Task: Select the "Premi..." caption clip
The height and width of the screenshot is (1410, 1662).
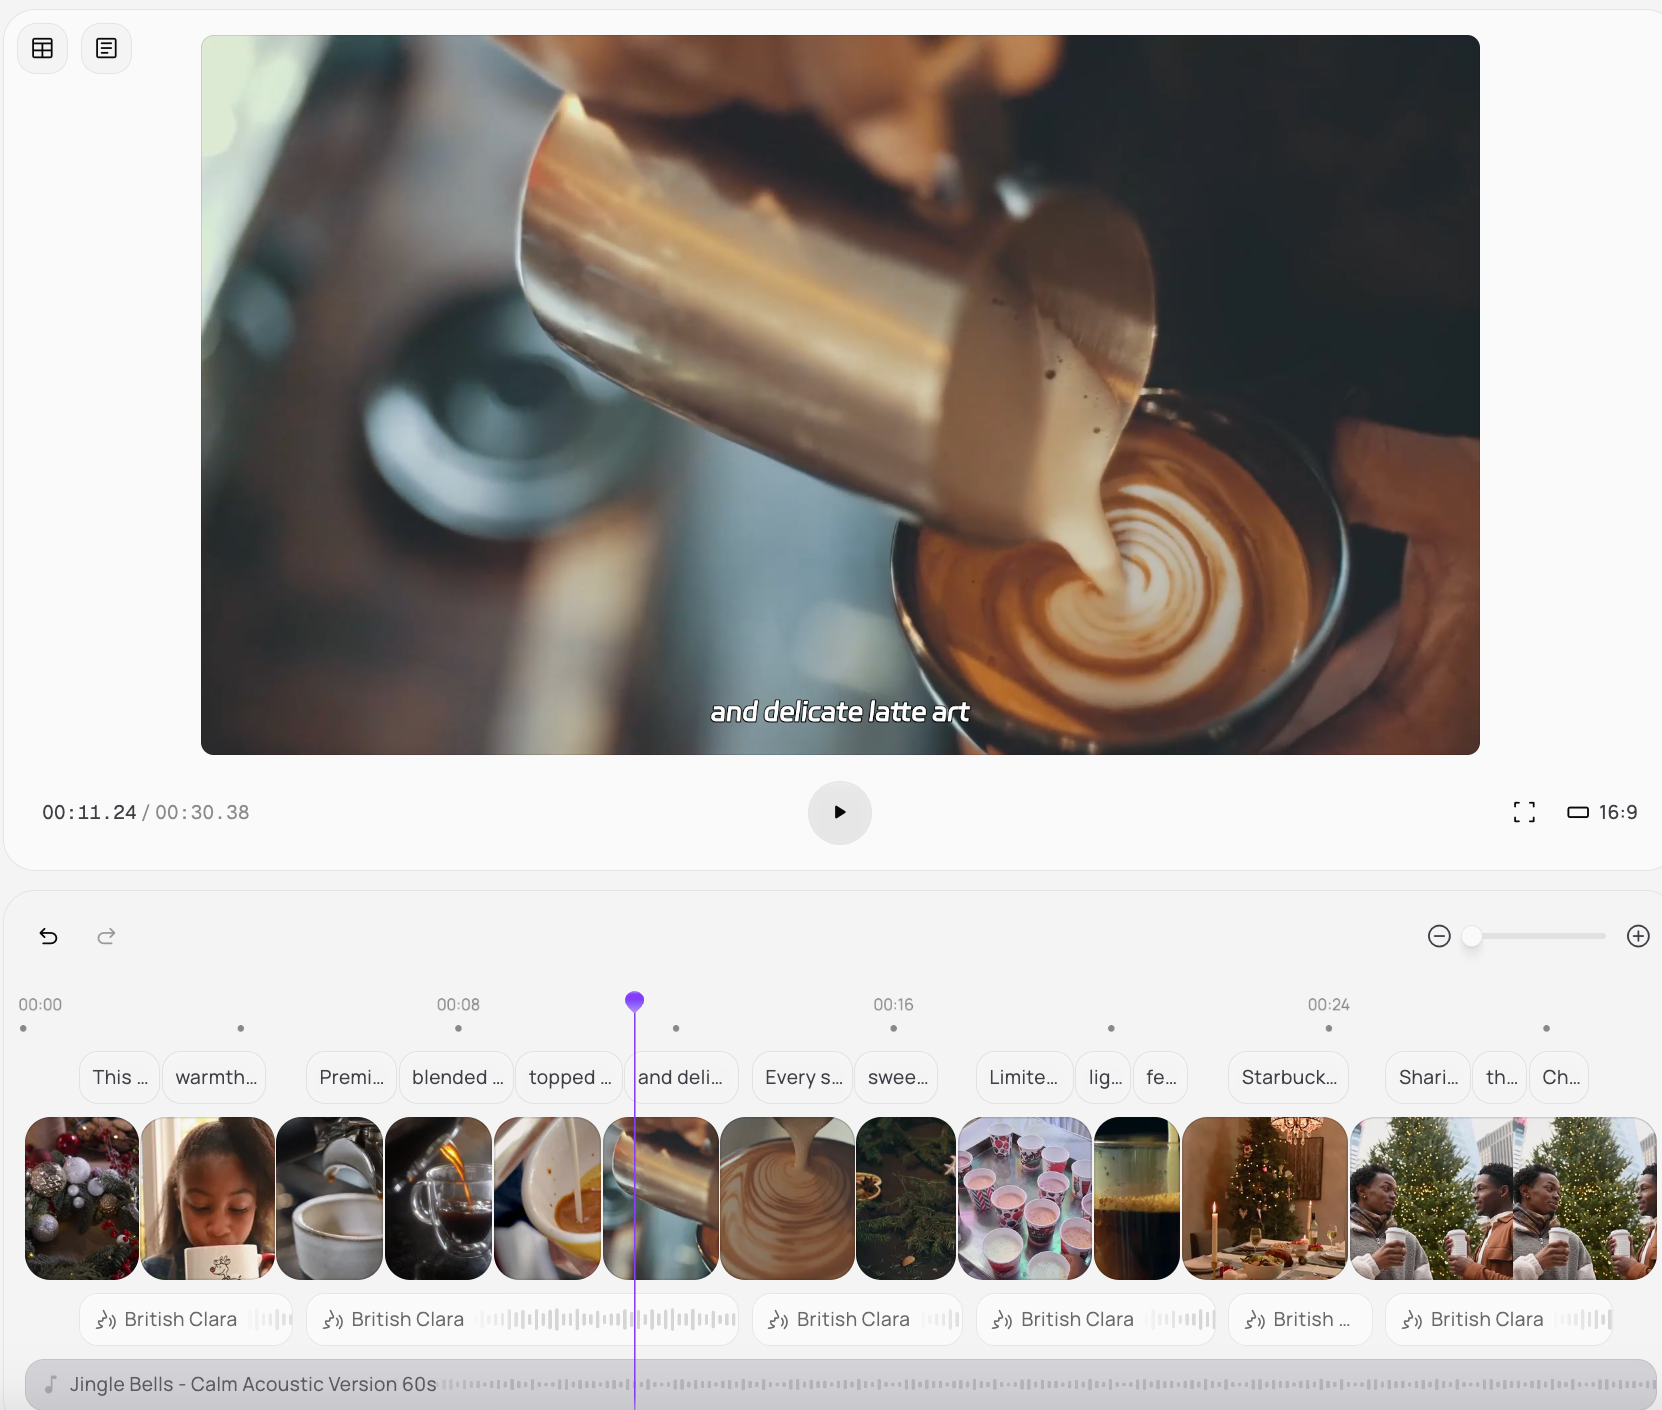Action: click(350, 1077)
